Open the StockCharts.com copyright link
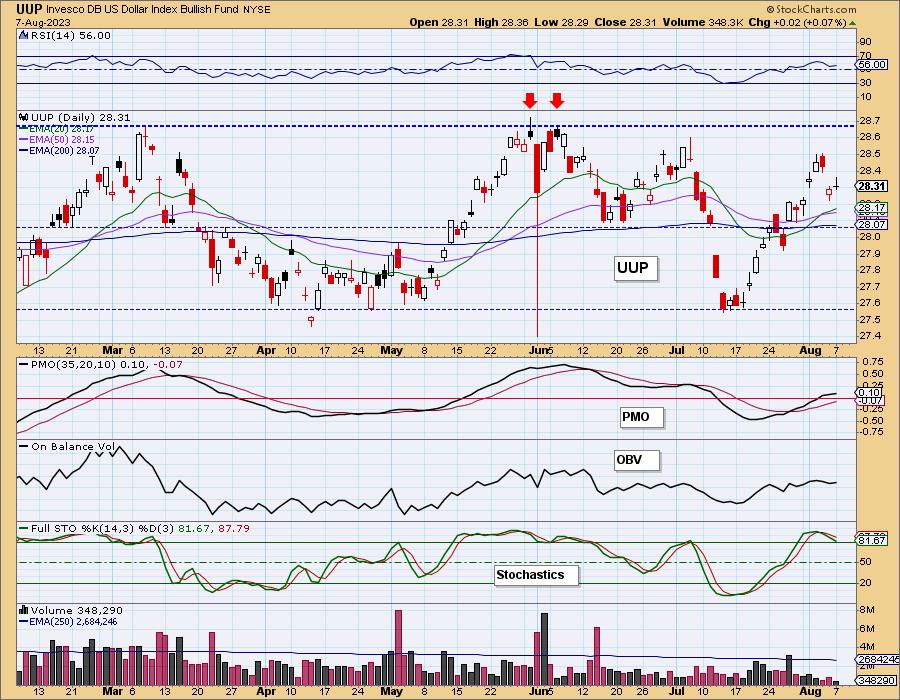The image size is (900, 700). pyautogui.click(x=811, y=10)
